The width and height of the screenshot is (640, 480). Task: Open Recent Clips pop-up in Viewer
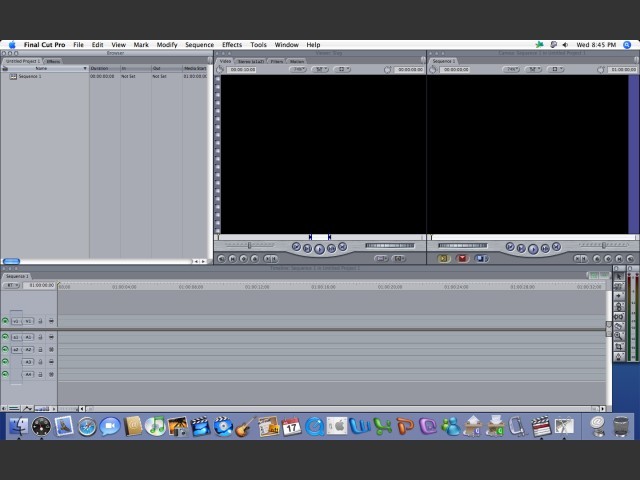point(380,258)
